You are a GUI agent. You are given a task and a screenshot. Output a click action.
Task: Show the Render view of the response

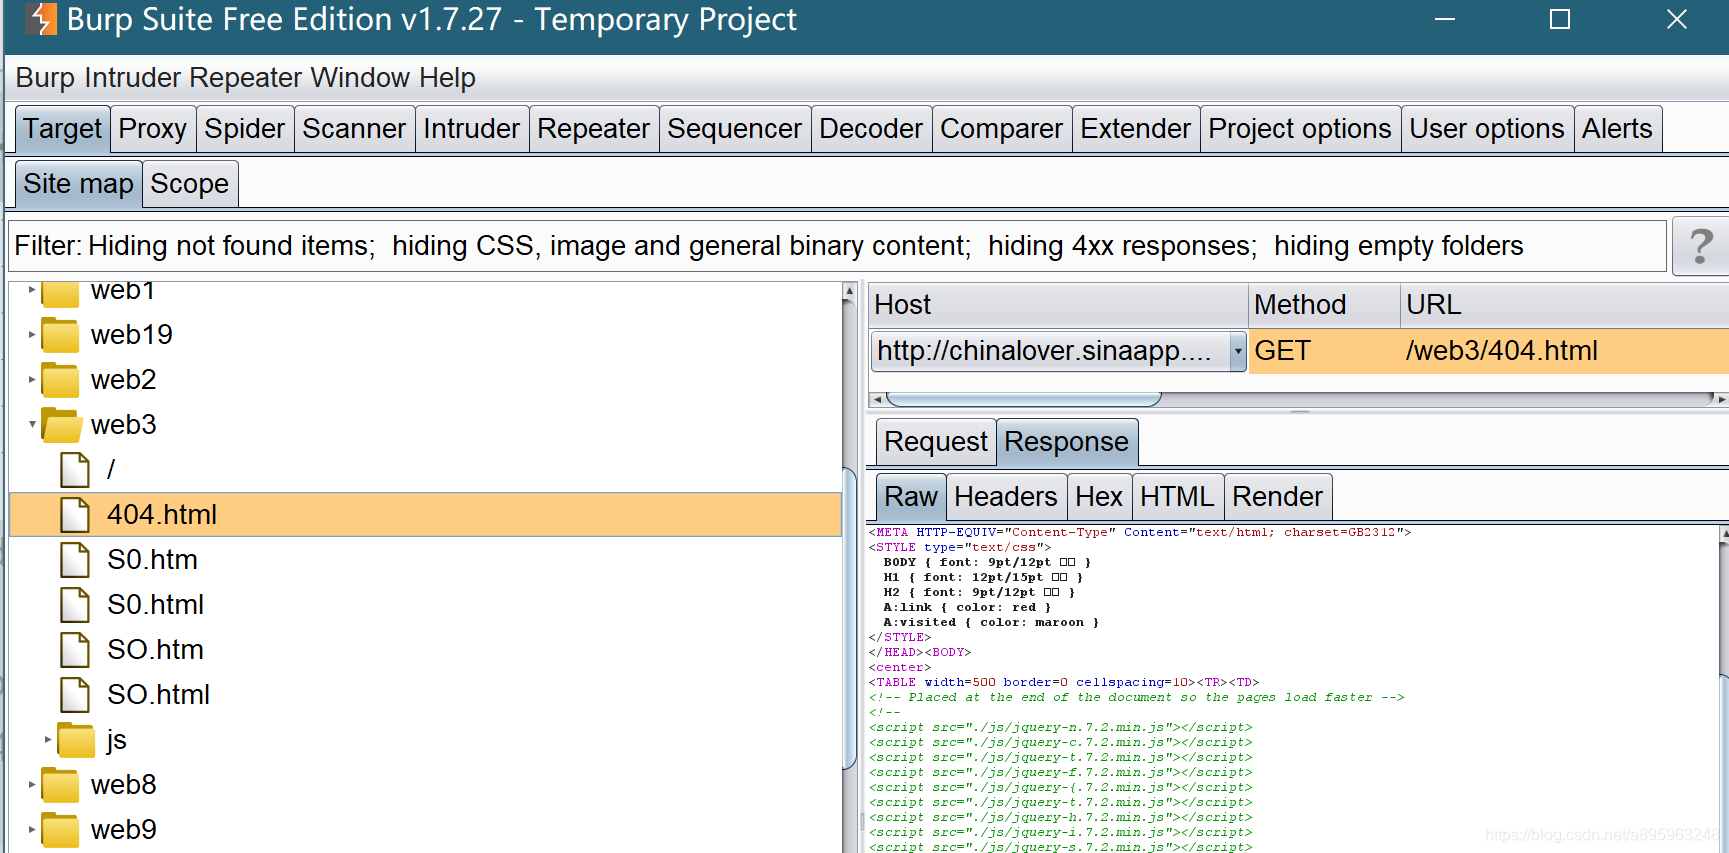pyautogui.click(x=1278, y=497)
